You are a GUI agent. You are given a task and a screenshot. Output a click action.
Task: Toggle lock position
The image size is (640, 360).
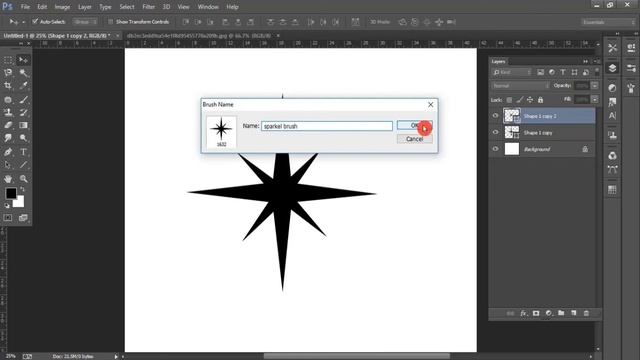pyautogui.click(x=530, y=100)
